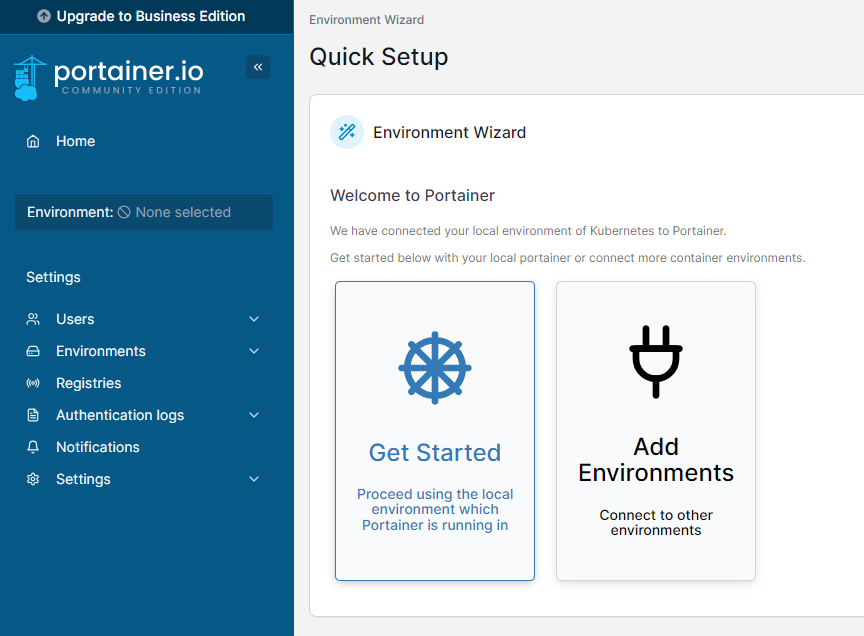Click the none-selected circle-slash icon
This screenshot has height=636, width=864.
click(x=125, y=212)
